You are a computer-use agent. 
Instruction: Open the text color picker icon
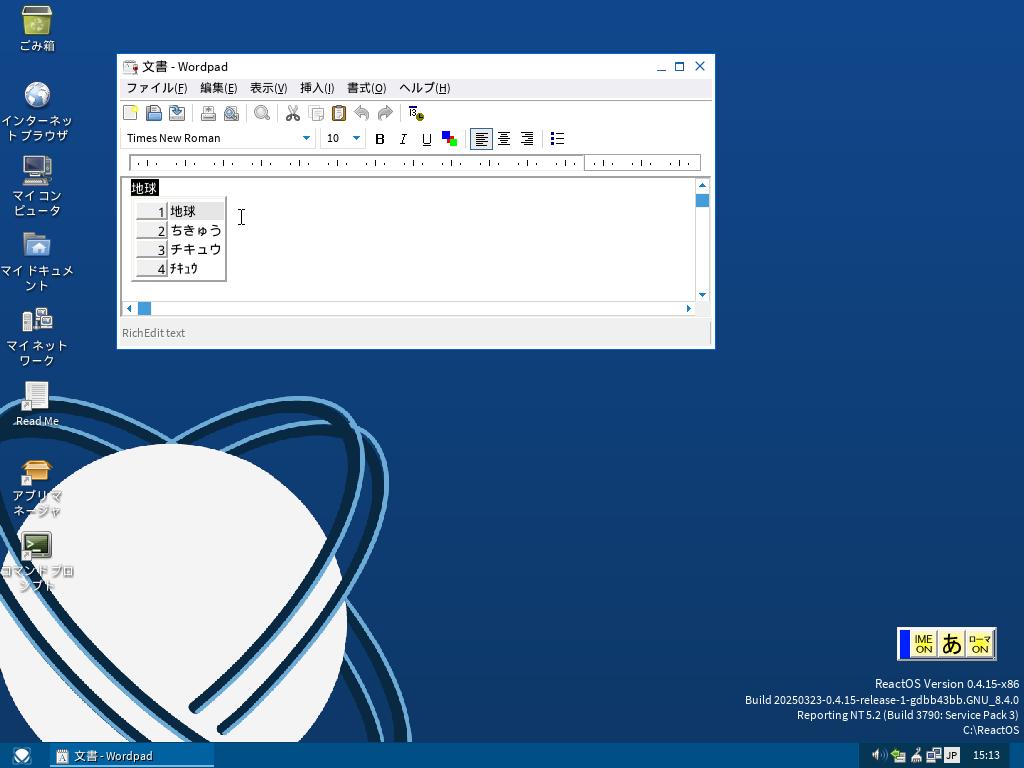tap(449, 139)
